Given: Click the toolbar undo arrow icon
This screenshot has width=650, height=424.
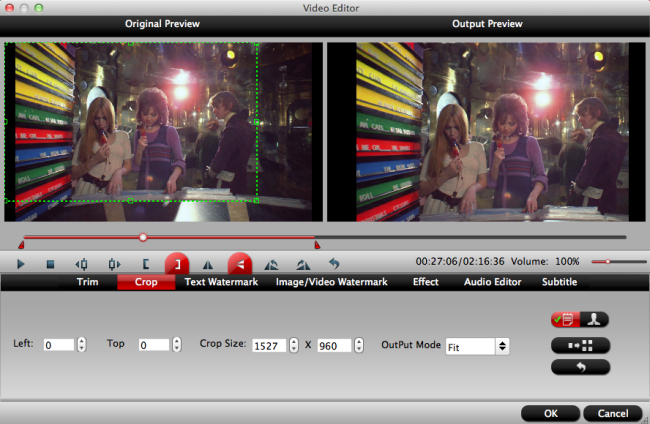Looking at the screenshot, I should coord(334,264).
